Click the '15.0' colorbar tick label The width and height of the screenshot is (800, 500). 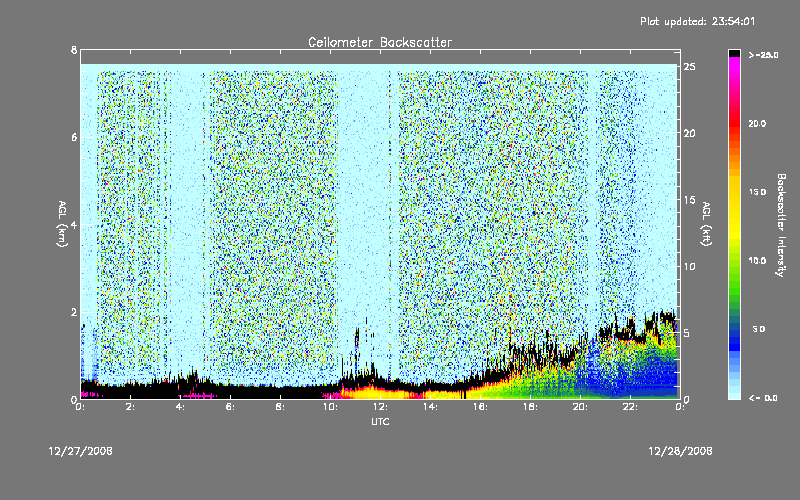coord(757,192)
